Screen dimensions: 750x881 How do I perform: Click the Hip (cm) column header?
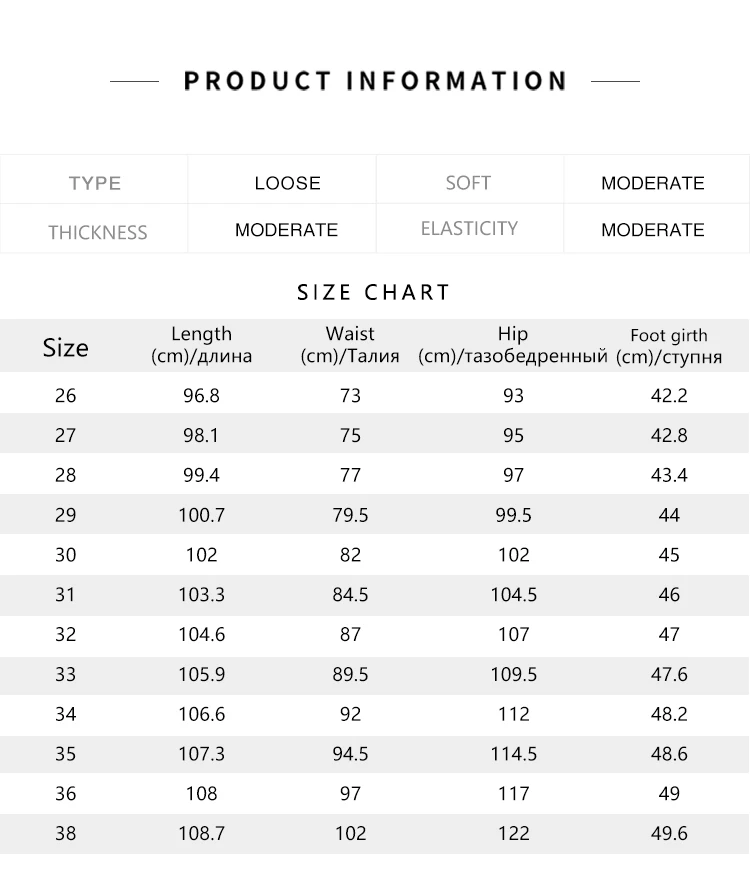(x=513, y=344)
